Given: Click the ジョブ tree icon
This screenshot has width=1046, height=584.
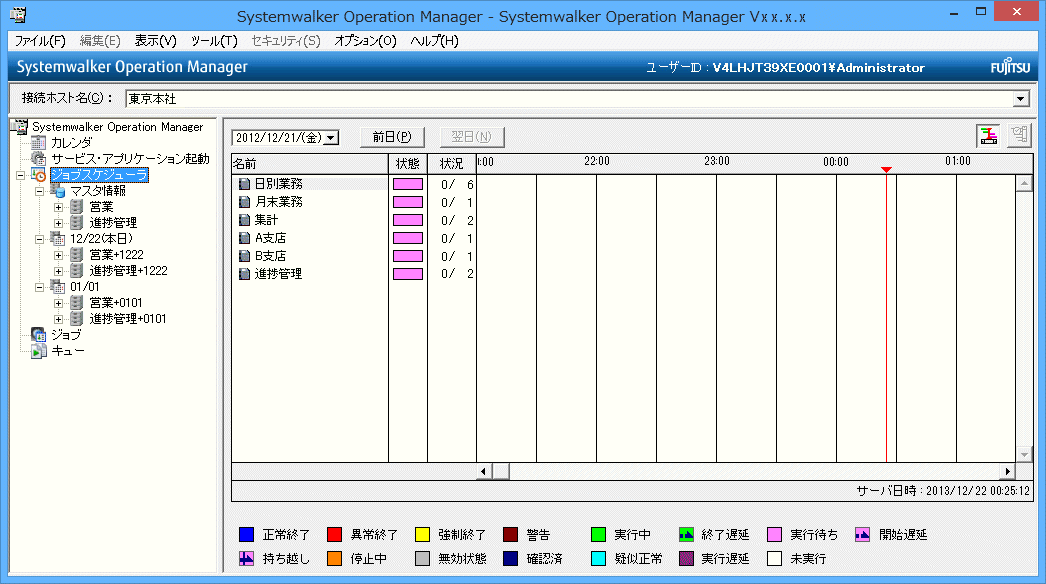Looking at the screenshot, I should [39, 335].
